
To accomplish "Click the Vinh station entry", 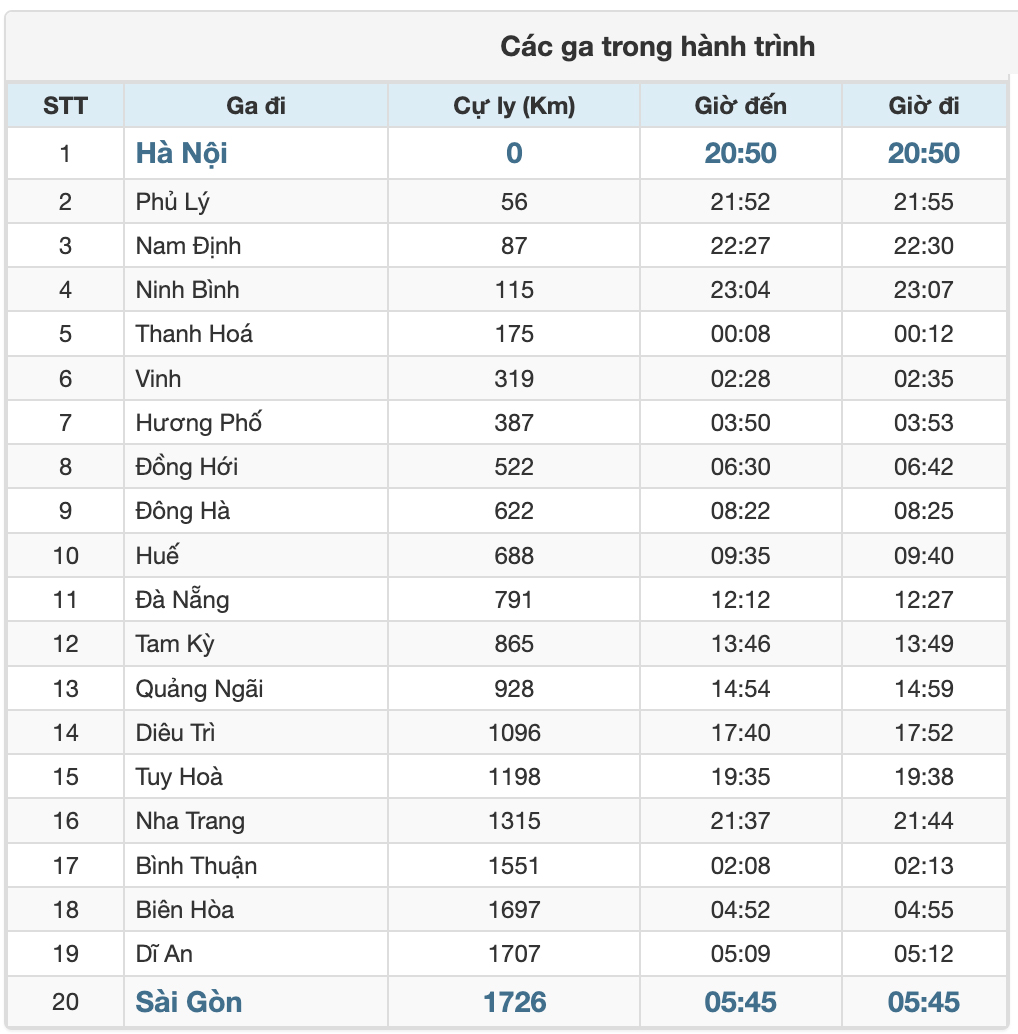I will pyautogui.click(x=158, y=379).
